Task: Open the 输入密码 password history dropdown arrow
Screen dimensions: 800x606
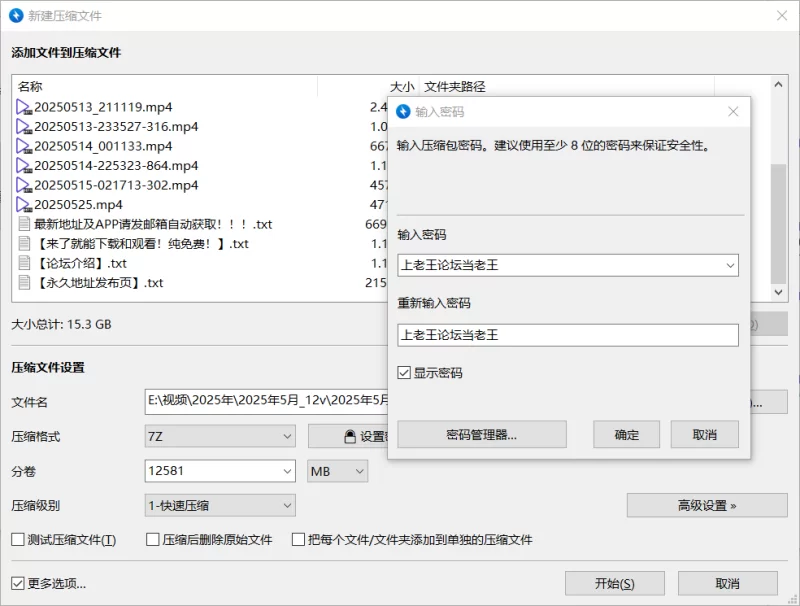Action: [730, 265]
